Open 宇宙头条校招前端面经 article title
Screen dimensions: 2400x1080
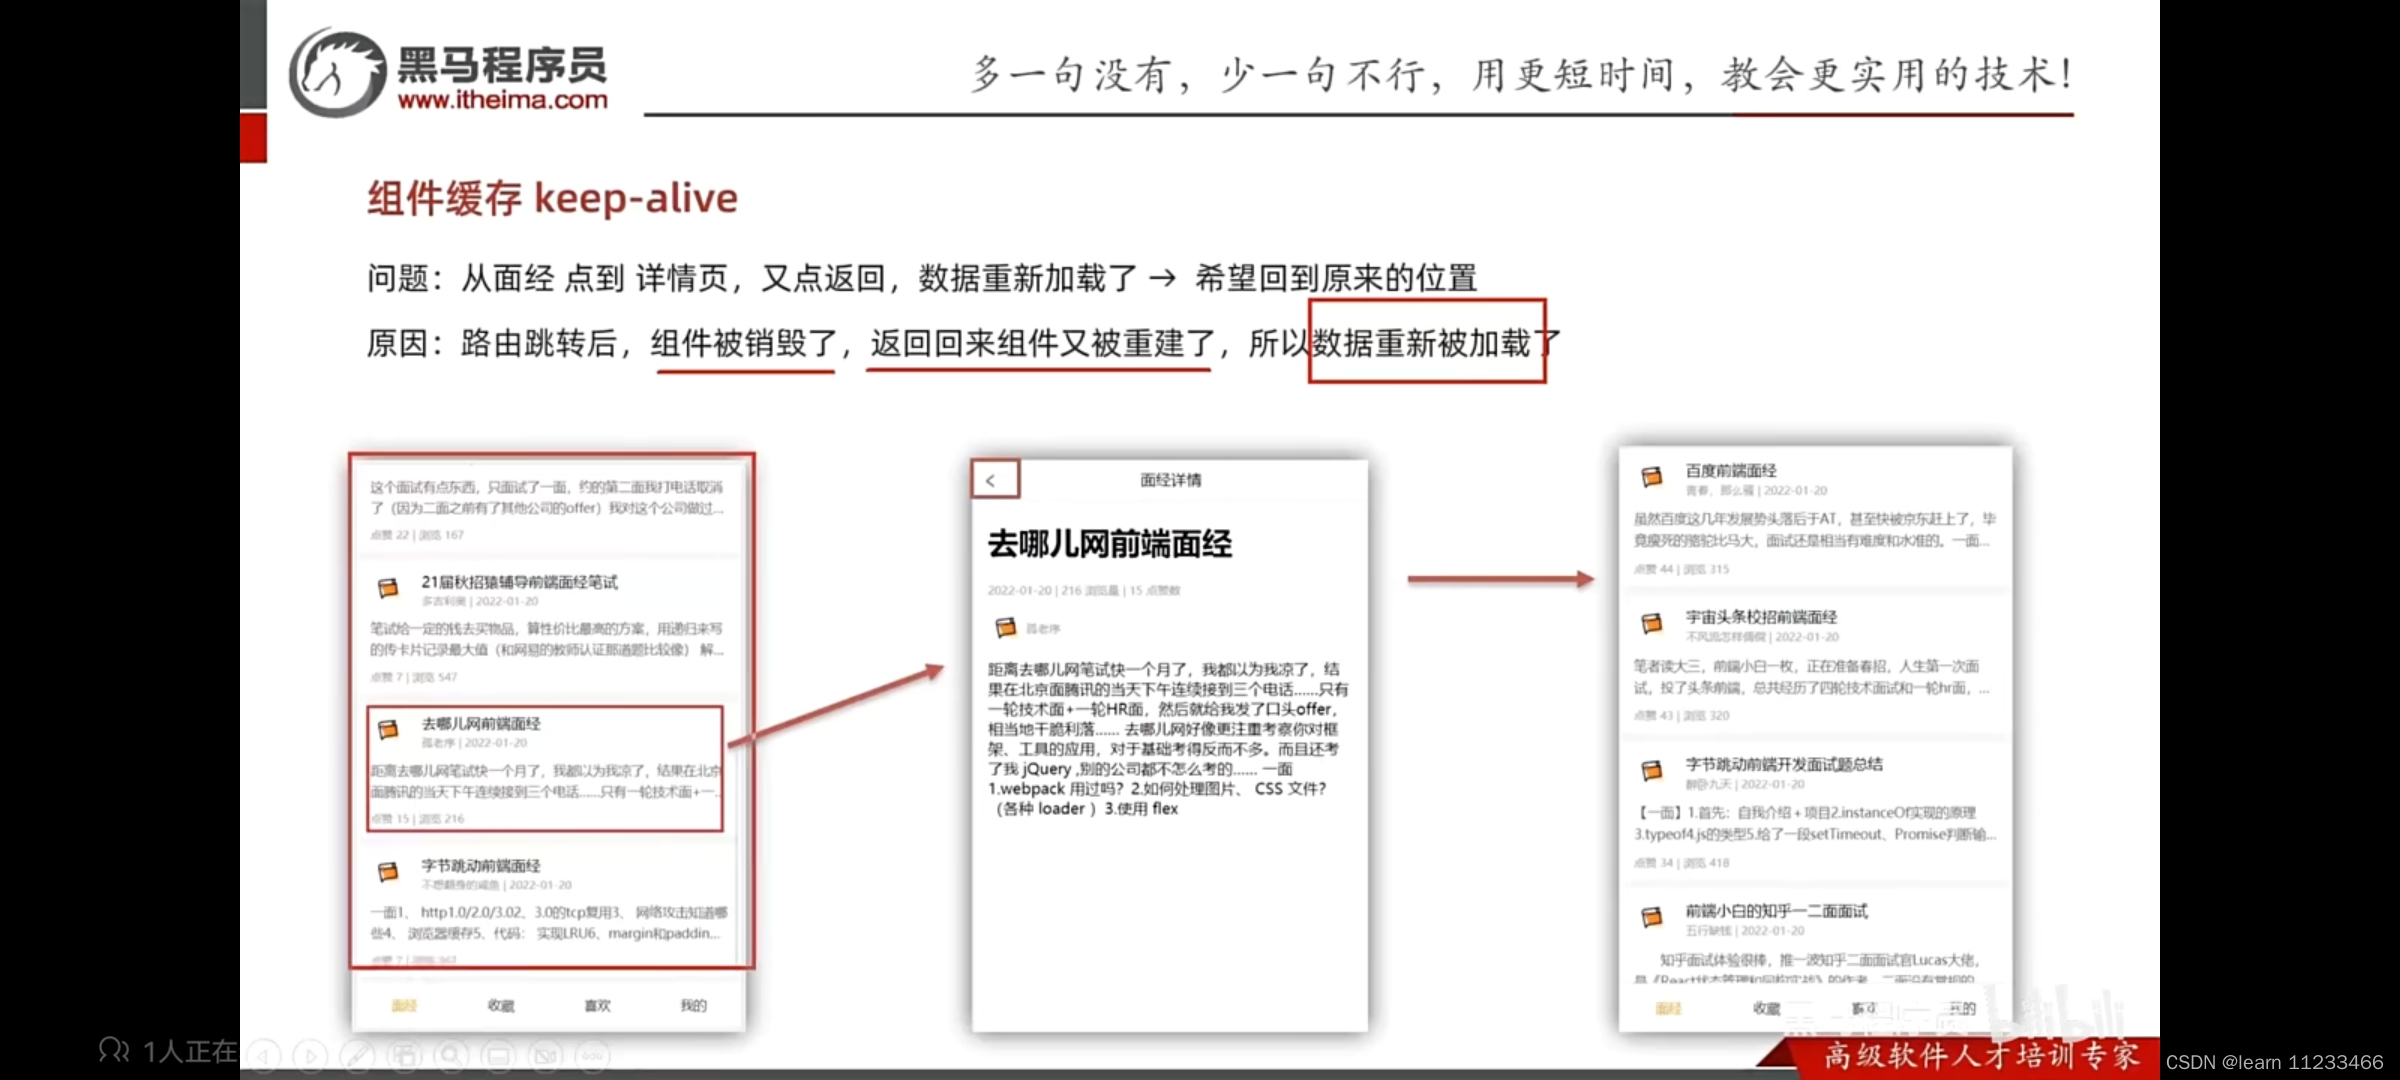tap(1761, 617)
